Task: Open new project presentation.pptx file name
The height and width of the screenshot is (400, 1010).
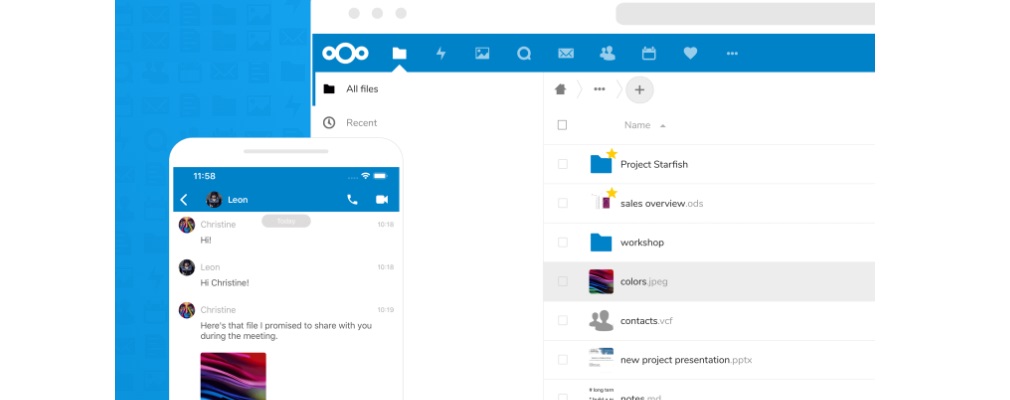Action: [x=686, y=359]
